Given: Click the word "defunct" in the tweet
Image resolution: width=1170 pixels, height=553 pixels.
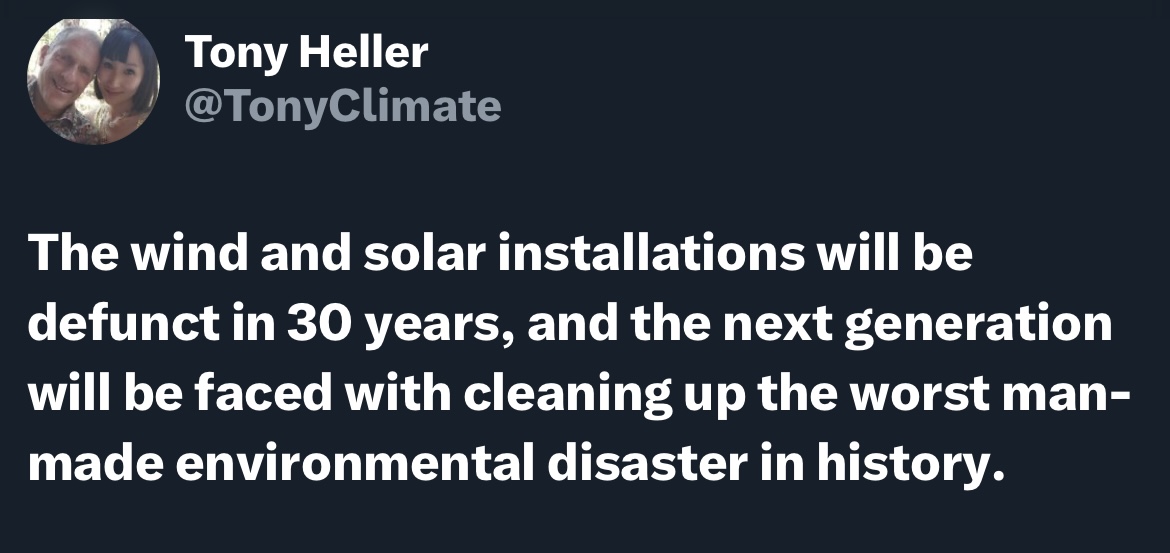Looking at the screenshot, I should click(124, 322).
